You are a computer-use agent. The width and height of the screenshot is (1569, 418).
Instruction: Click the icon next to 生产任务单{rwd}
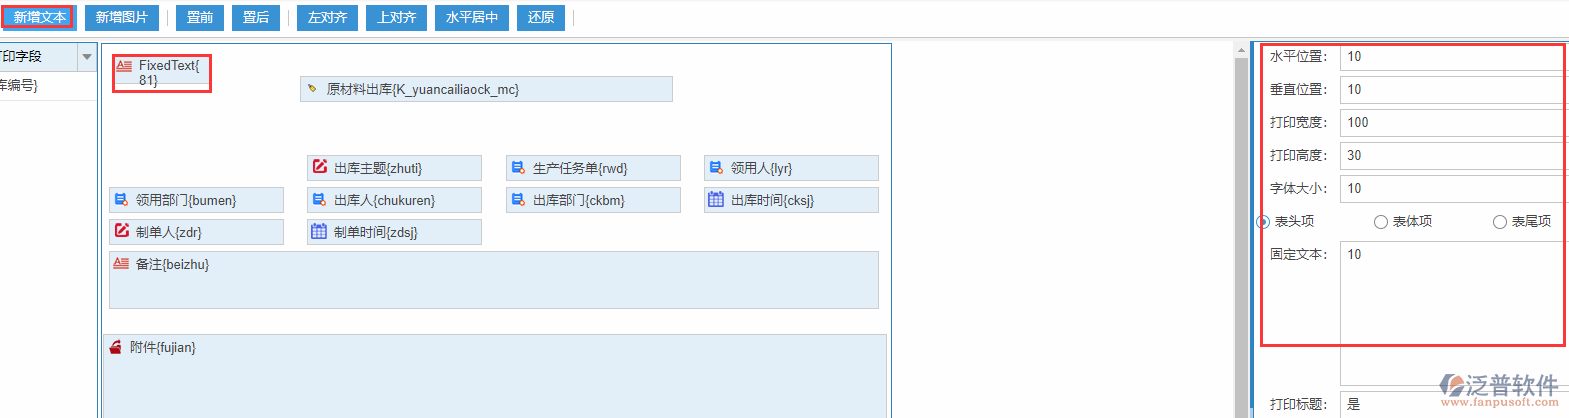pos(518,167)
